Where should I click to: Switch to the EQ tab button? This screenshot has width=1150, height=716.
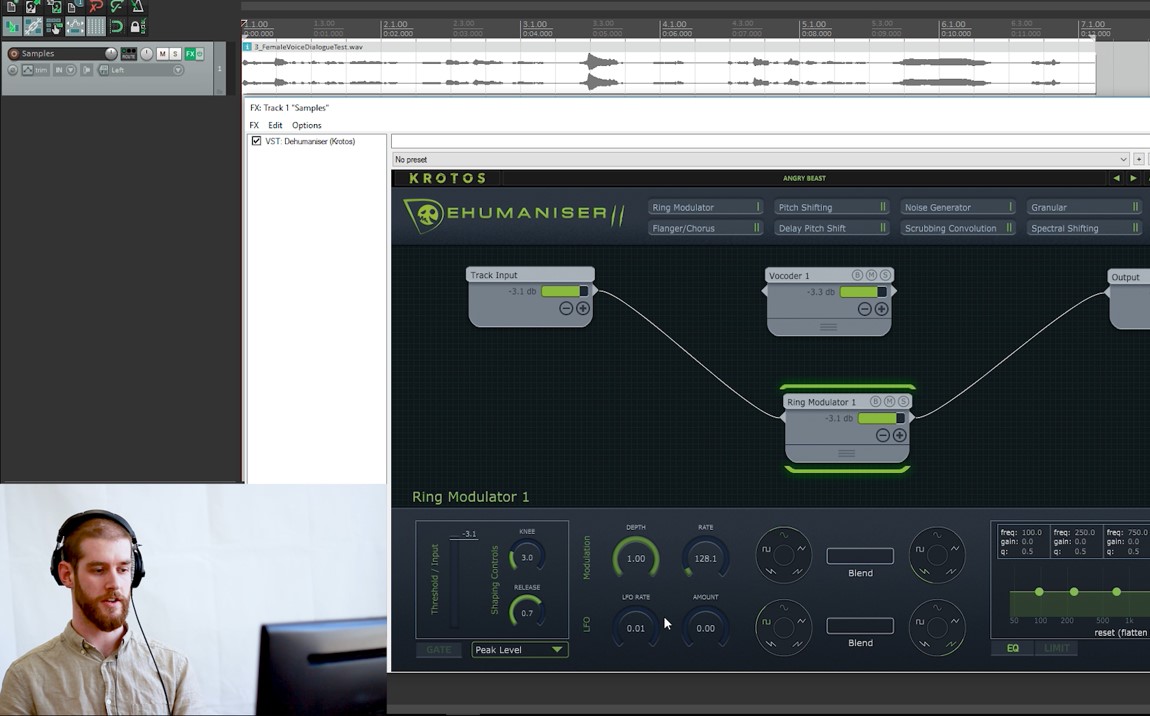pyautogui.click(x=1012, y=648)
